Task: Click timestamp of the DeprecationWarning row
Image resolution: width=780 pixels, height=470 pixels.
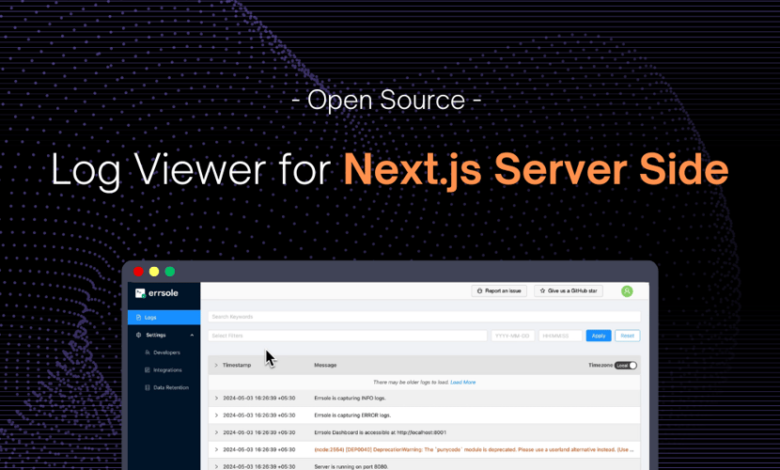Action: 259,450
